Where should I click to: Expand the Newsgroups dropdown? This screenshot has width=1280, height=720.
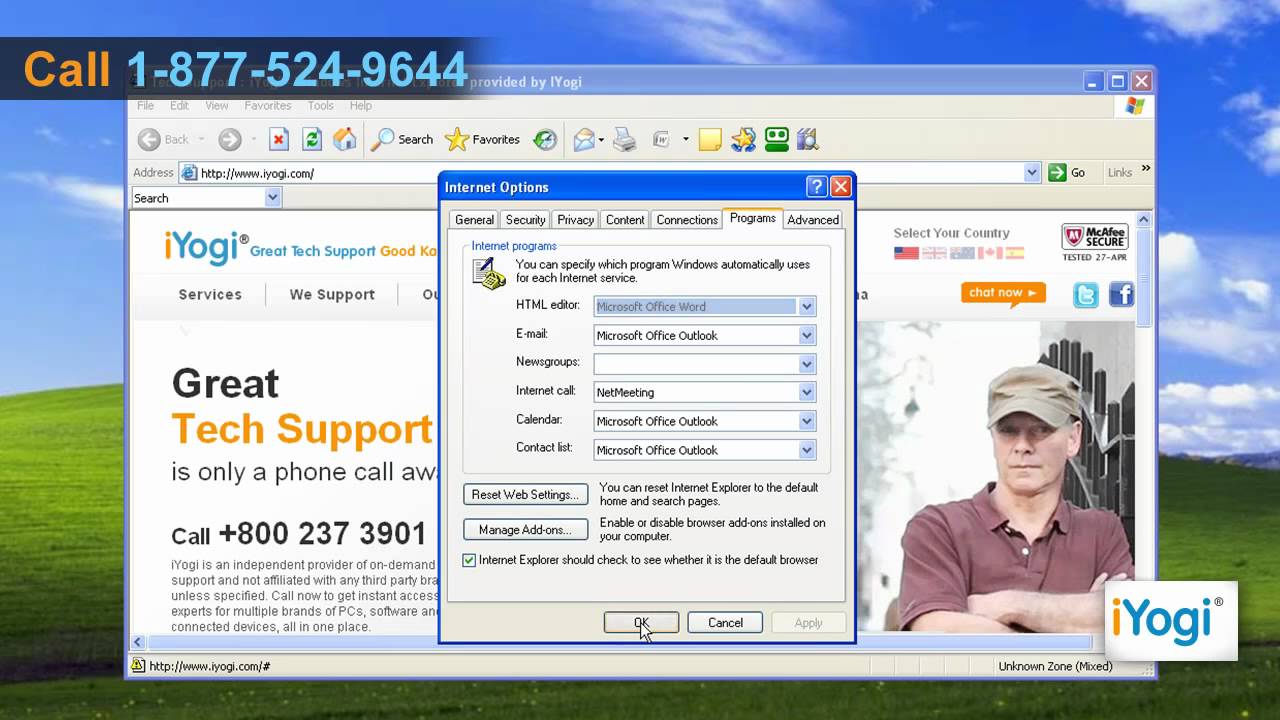[807, 364]
